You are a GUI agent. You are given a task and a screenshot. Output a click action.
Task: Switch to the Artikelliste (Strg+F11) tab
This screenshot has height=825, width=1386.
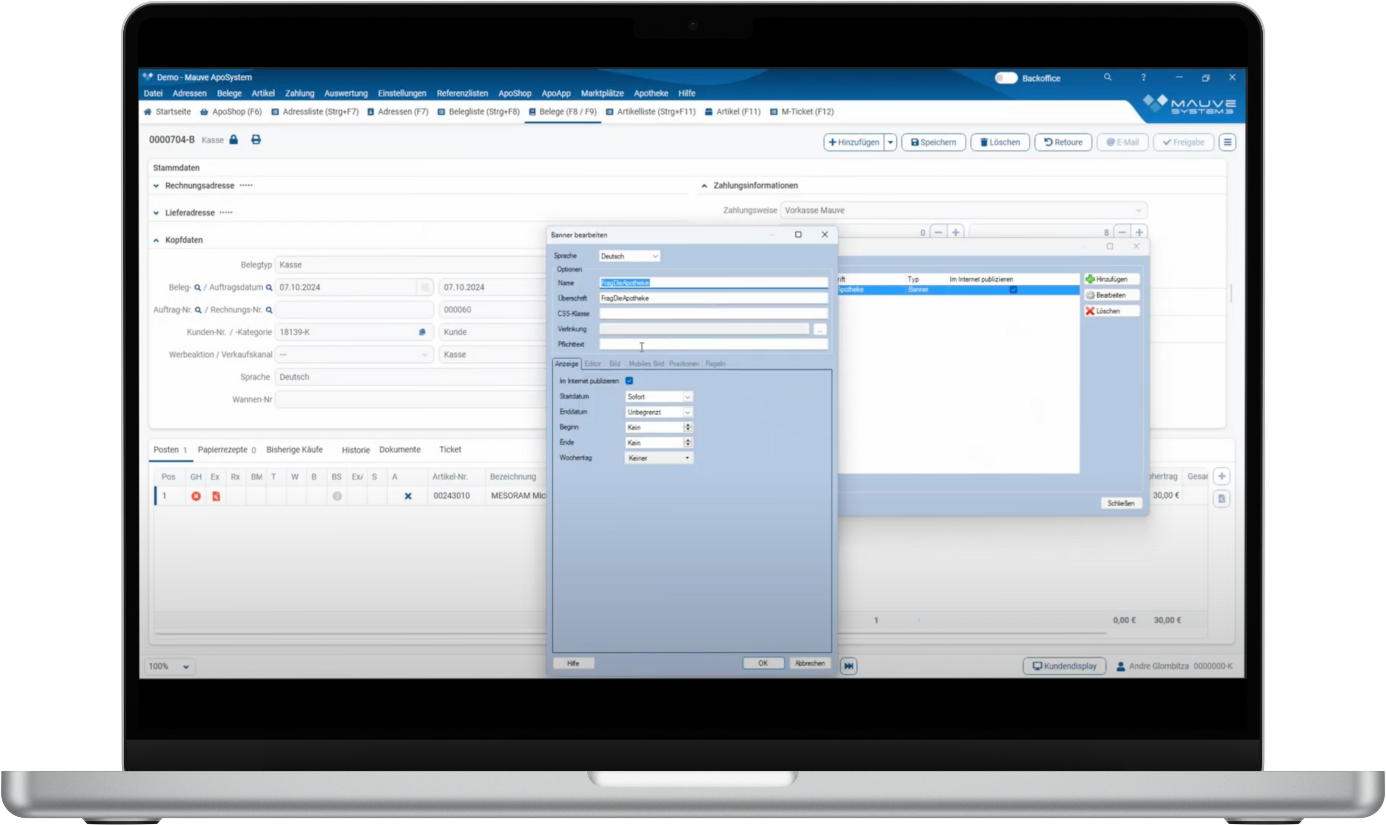pyautogui.click(x=649, y=112)
